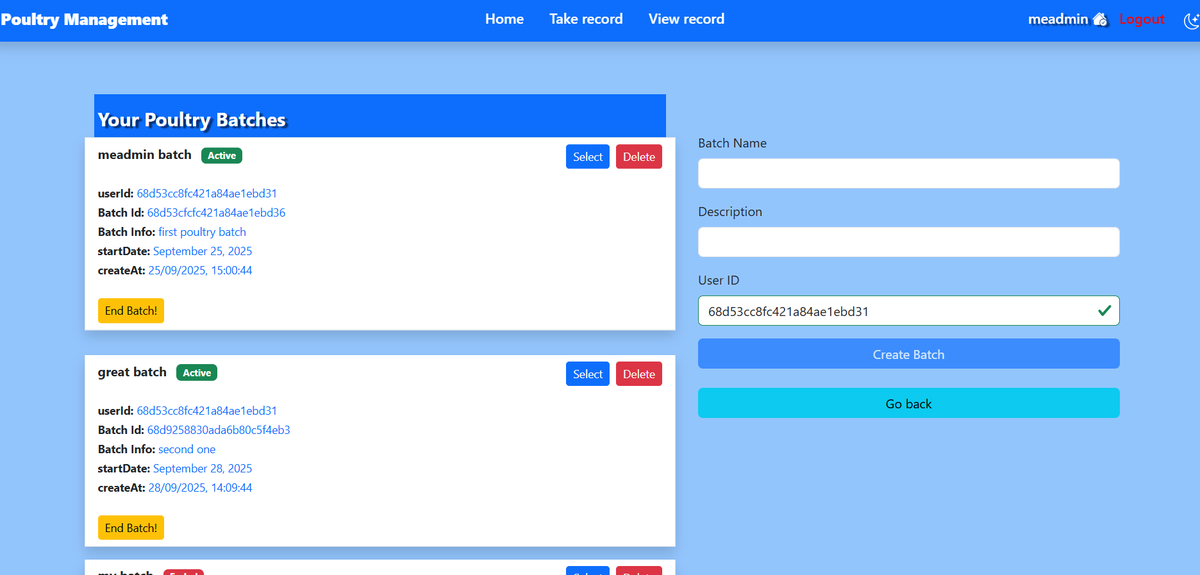Click inside the User ID field
1200x575 pixels.
909,311
